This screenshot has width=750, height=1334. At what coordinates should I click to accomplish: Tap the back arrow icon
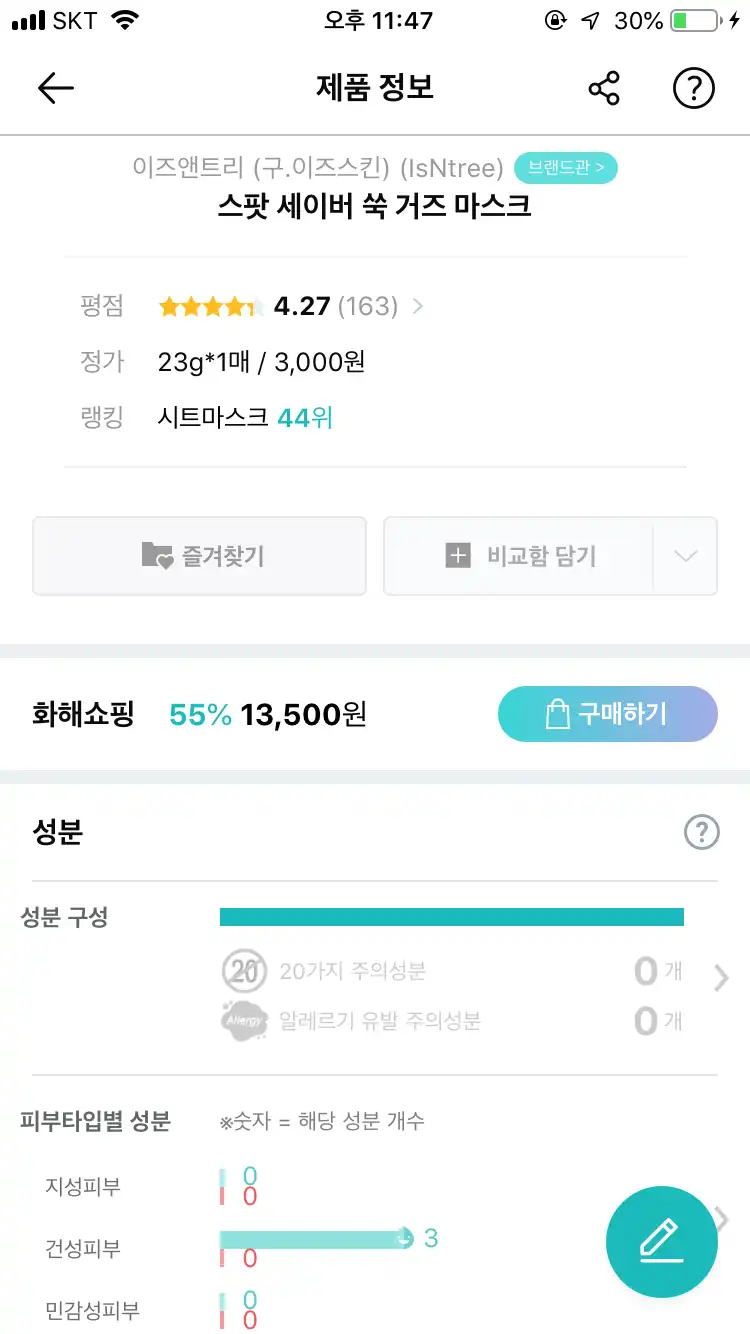tap(56, 88)
